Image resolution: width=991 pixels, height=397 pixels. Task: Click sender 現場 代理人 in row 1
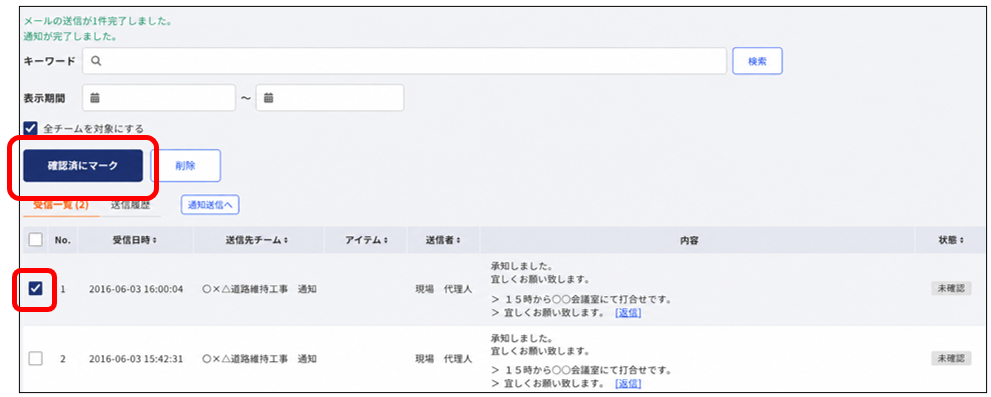[443, 289]
